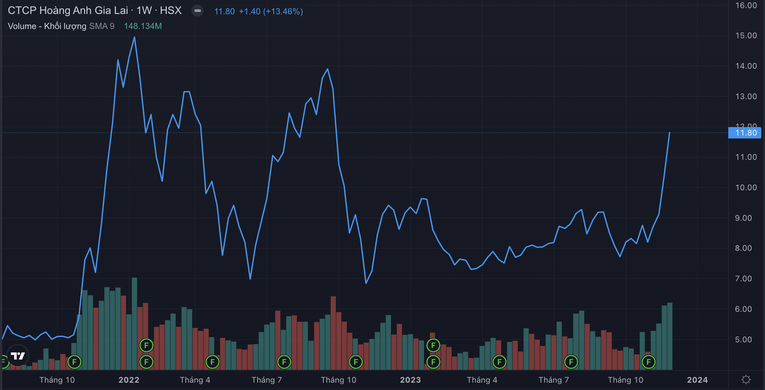Click the 13.00 price axis label
This screenshot has width=765, height=390.
pos(747,96)
